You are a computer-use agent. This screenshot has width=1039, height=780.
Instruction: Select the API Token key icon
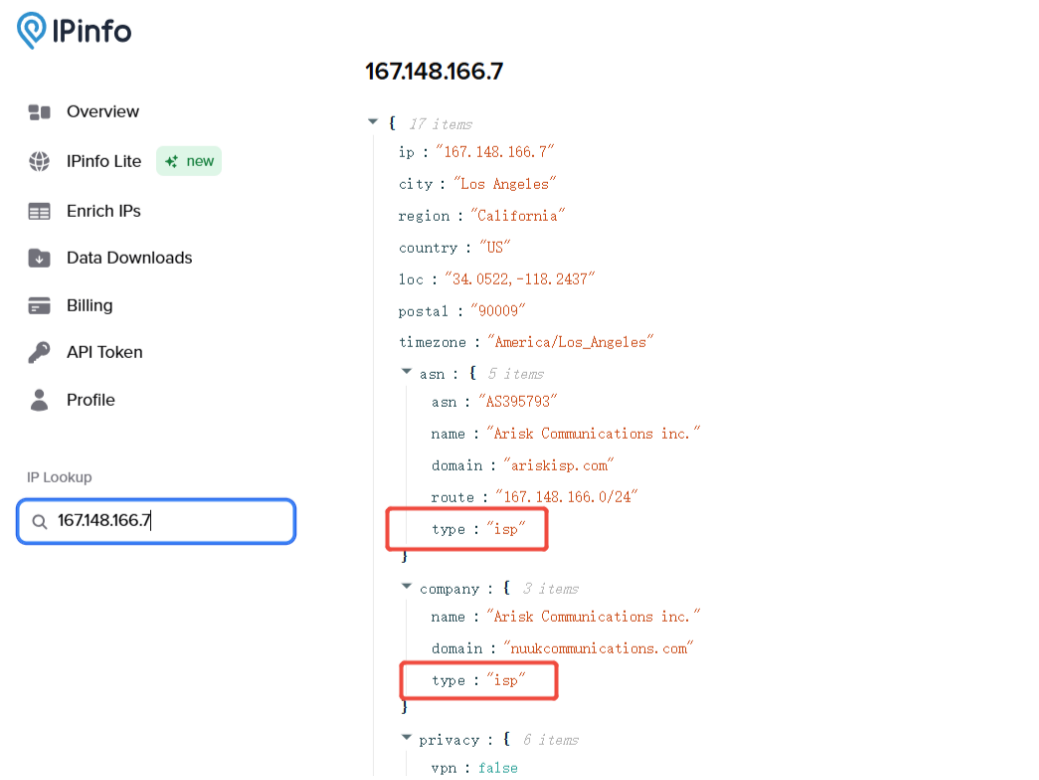(38, 352)
